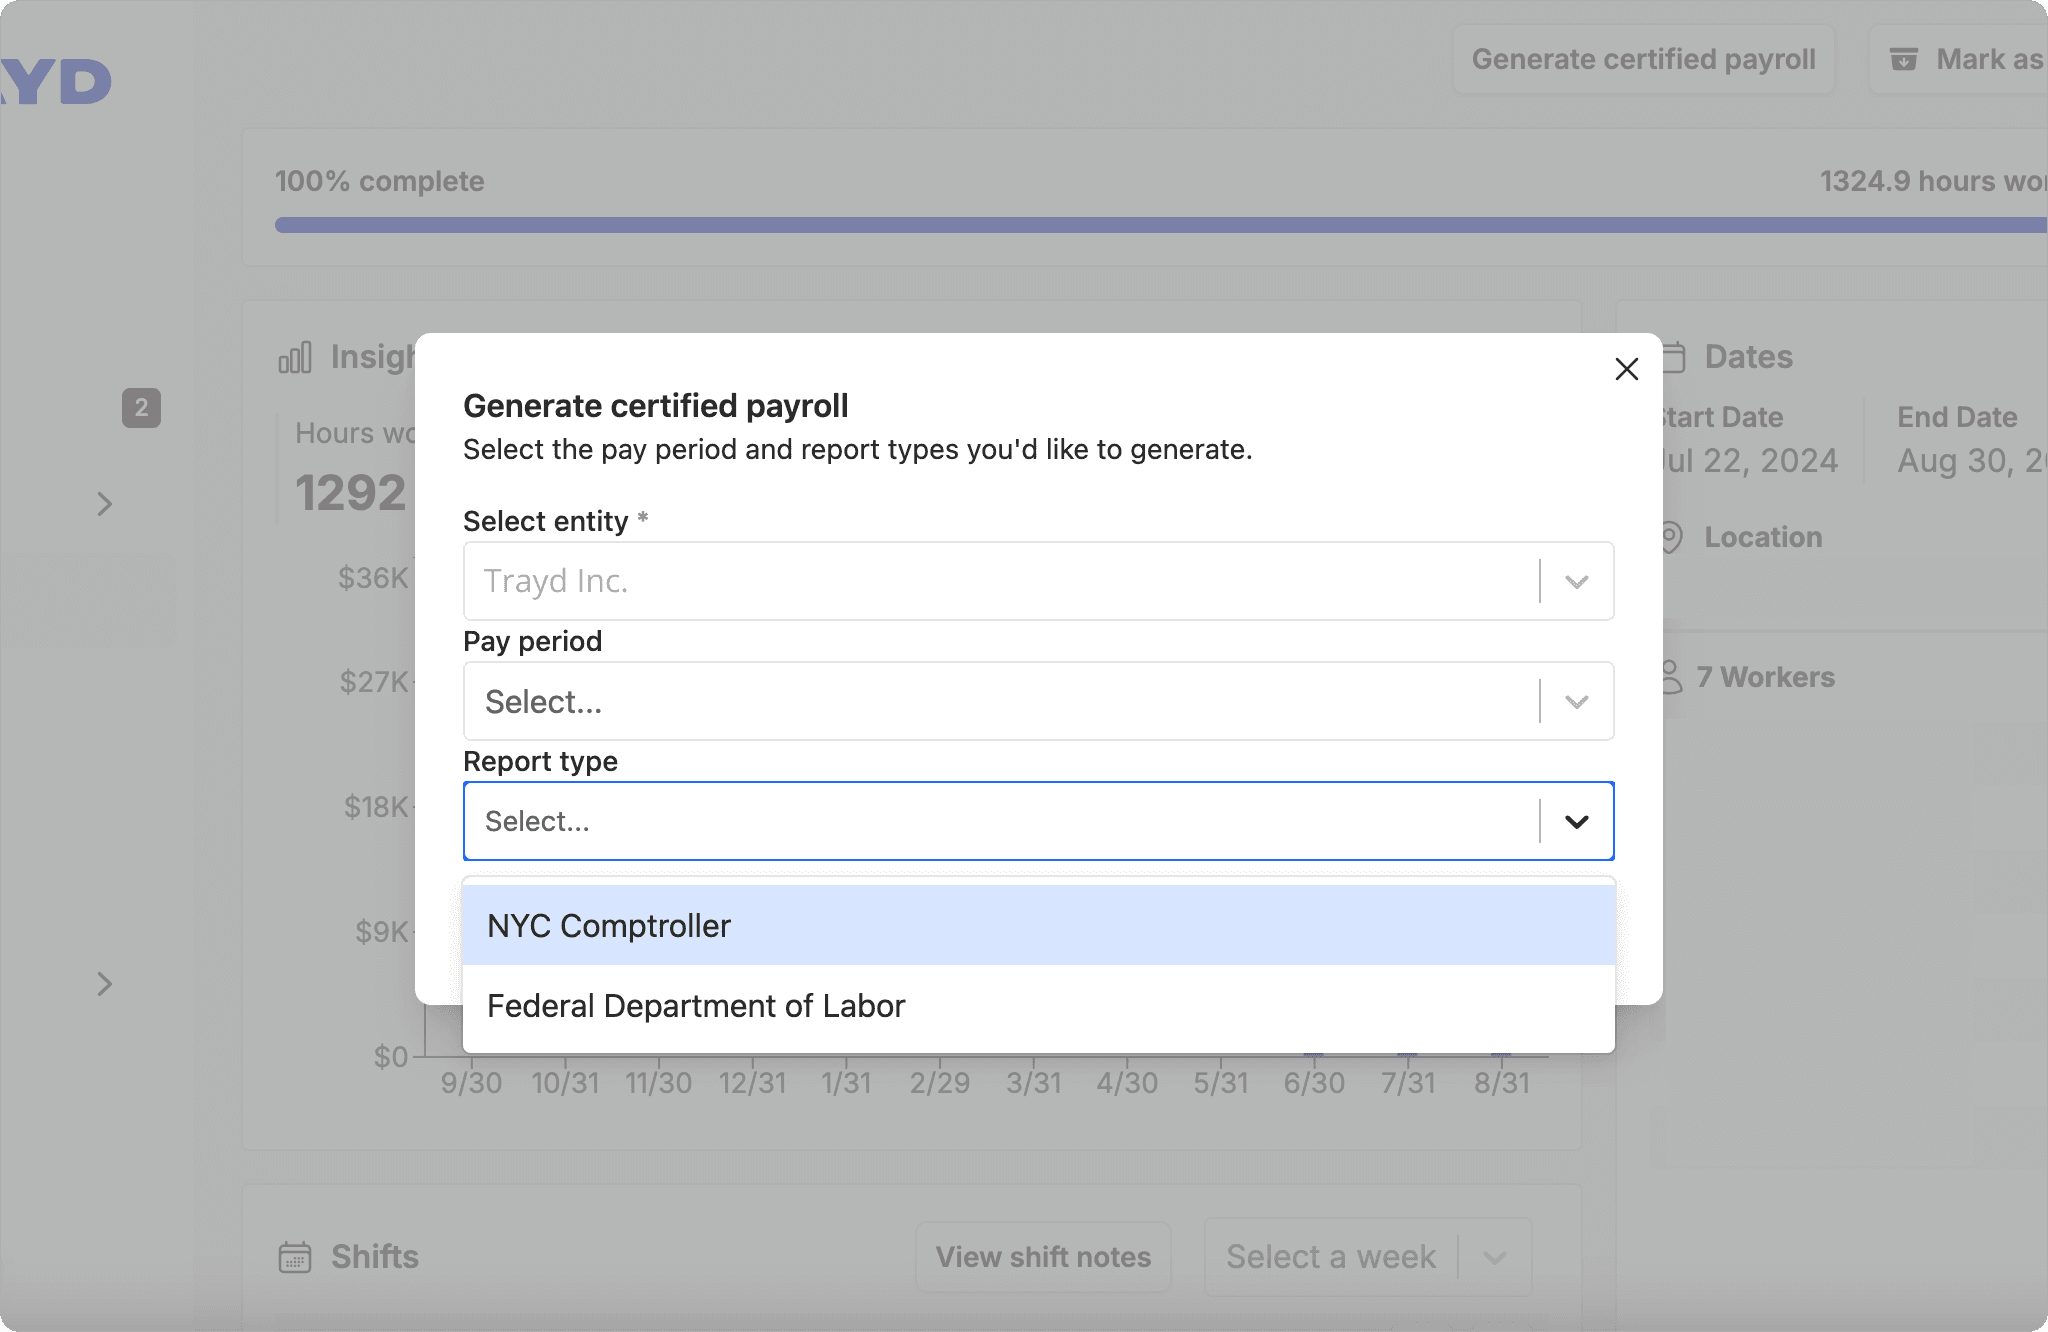
Task: Click the sidebar badge showing 2
Action: [141, 408]
